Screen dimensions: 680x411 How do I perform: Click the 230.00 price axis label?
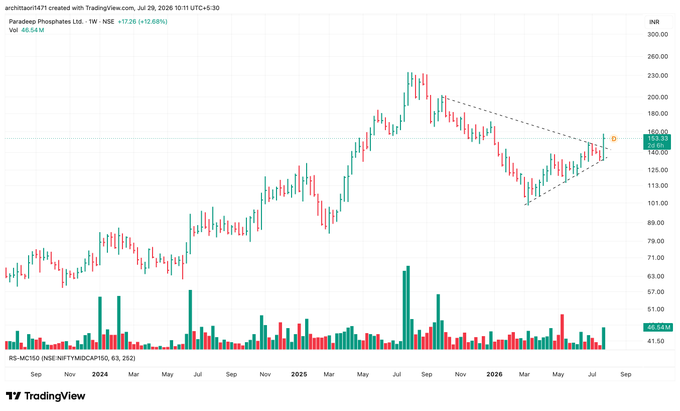tap(657, 75)
